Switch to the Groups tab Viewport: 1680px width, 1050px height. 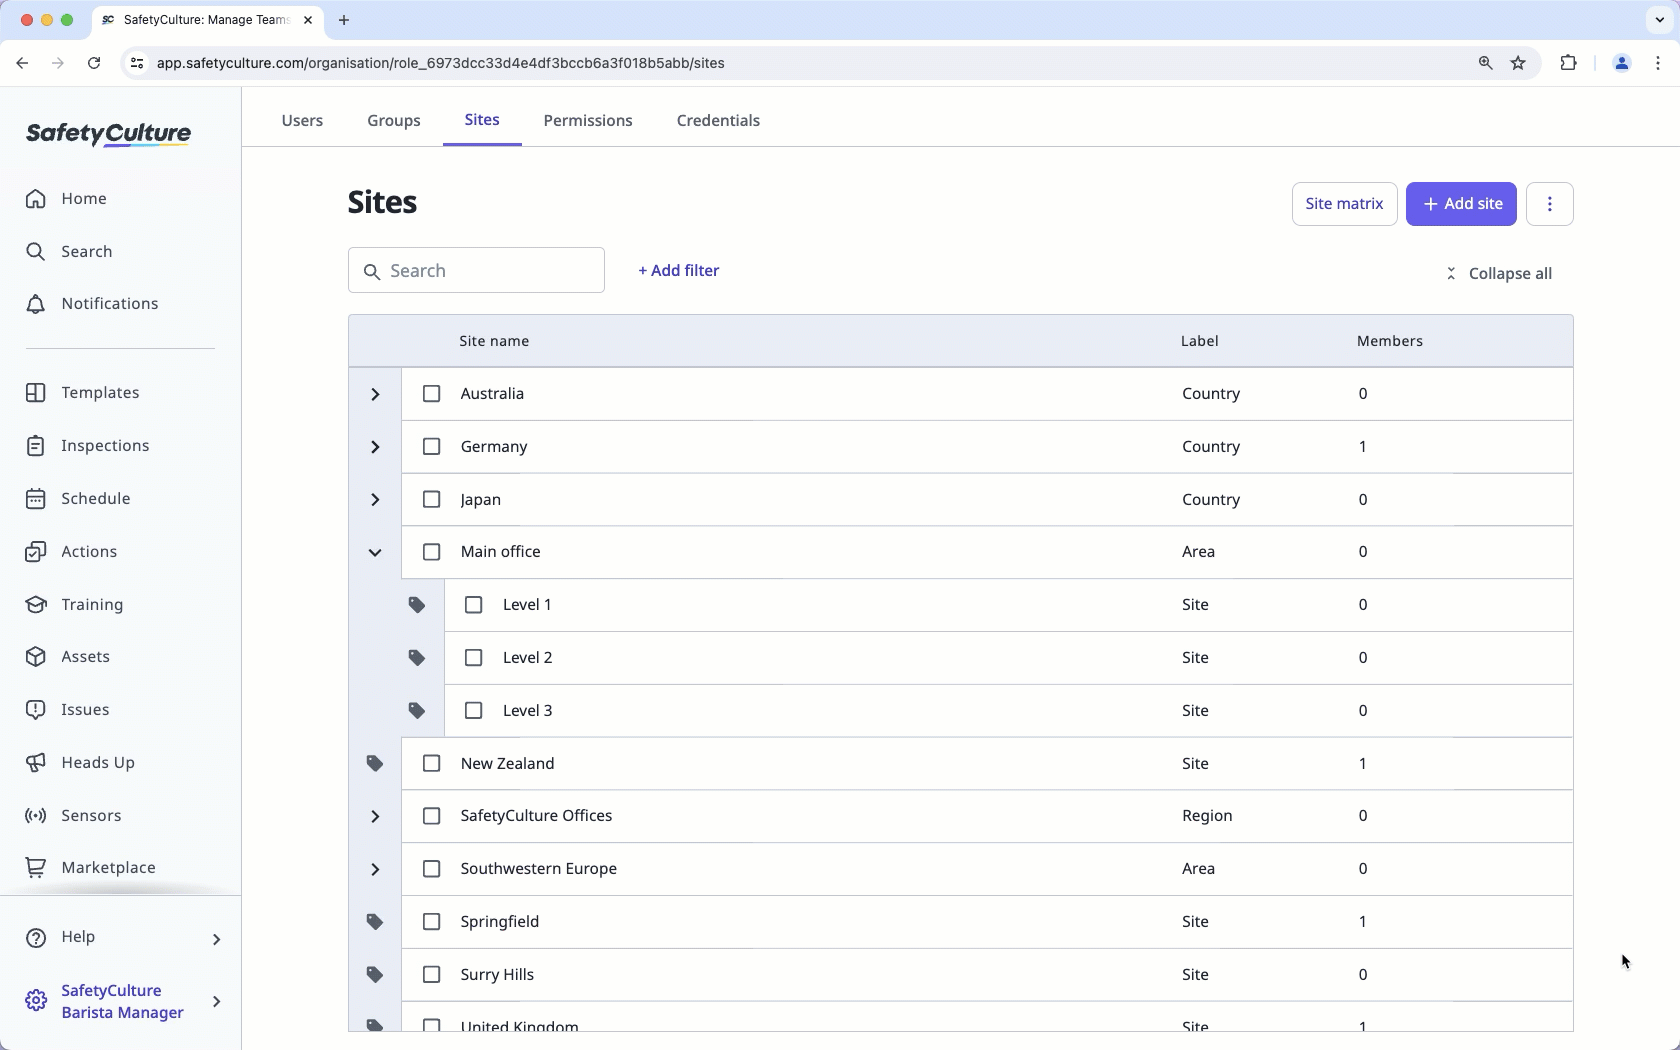coord(394,120)
